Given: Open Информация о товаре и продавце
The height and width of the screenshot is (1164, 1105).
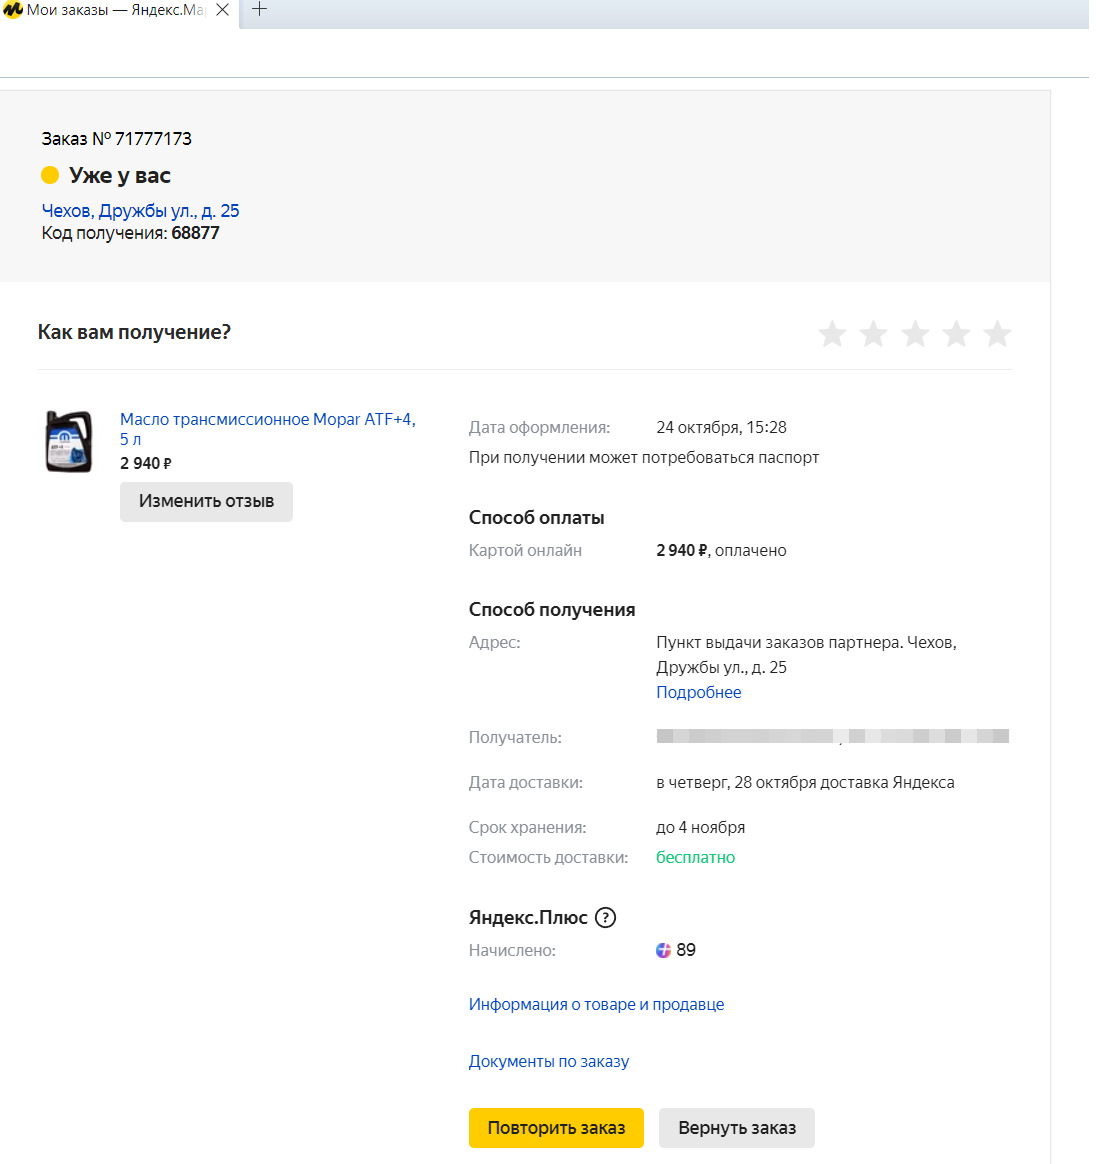Looking at the screenshot, I should point(596,1005).
